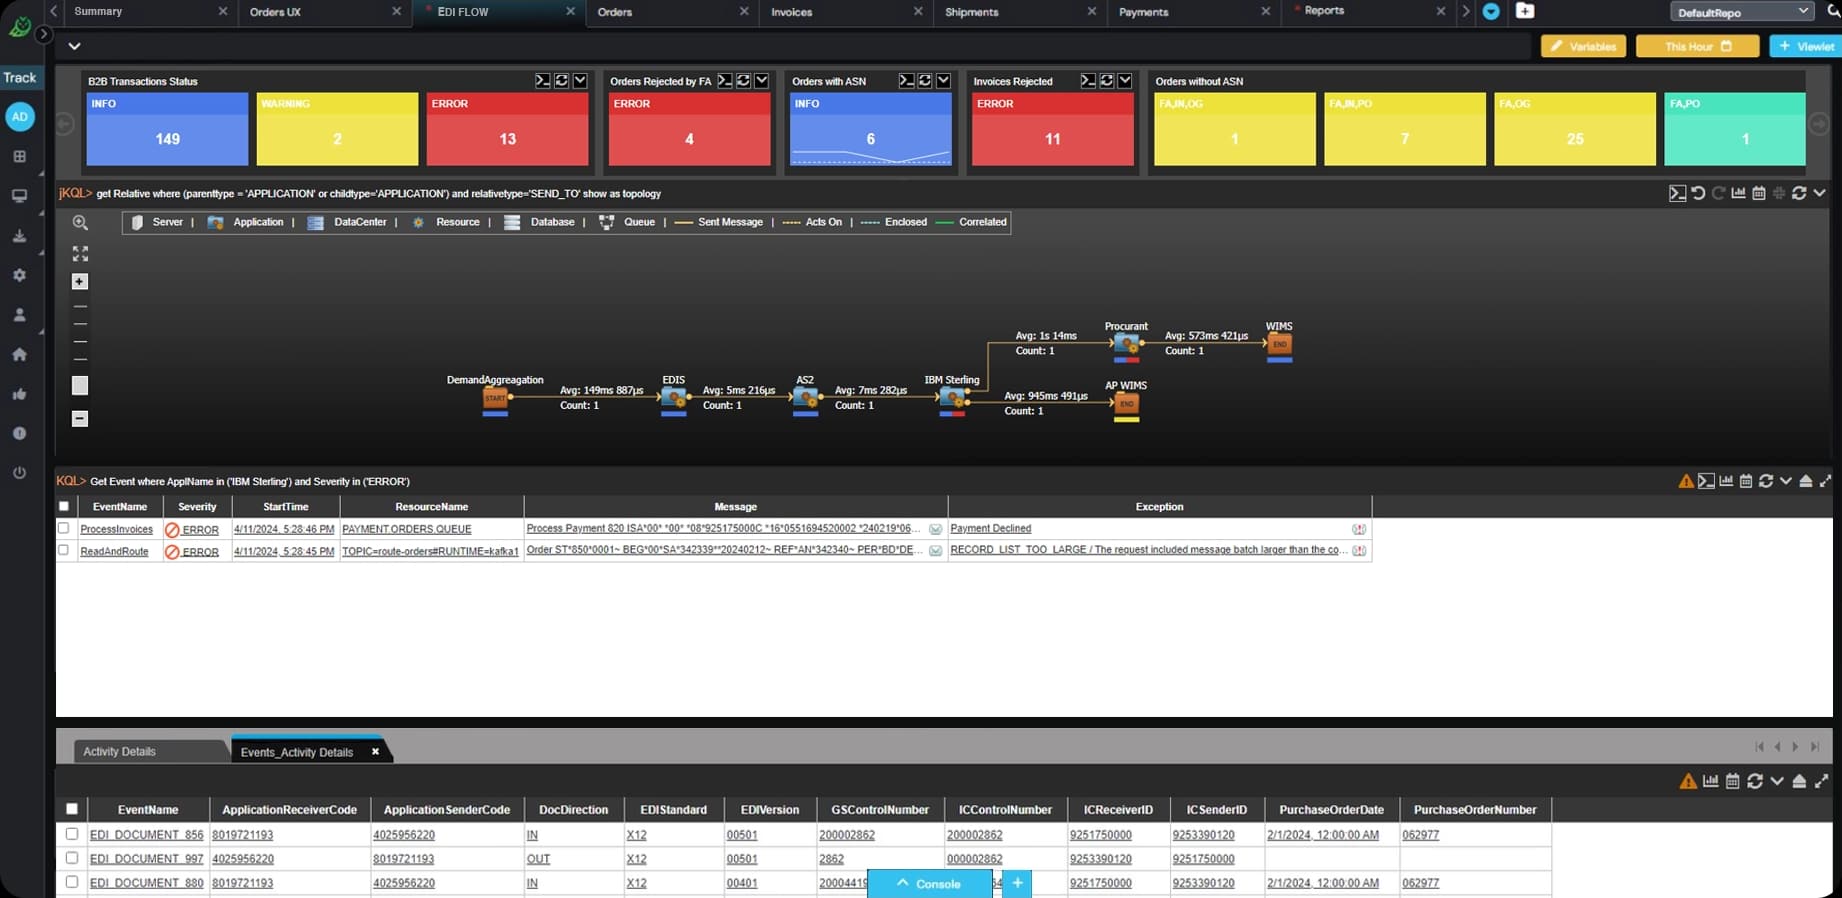This screenshot has width=1842, height=898.
Task: Select all events with header checkbox
Action: [64, 506]
